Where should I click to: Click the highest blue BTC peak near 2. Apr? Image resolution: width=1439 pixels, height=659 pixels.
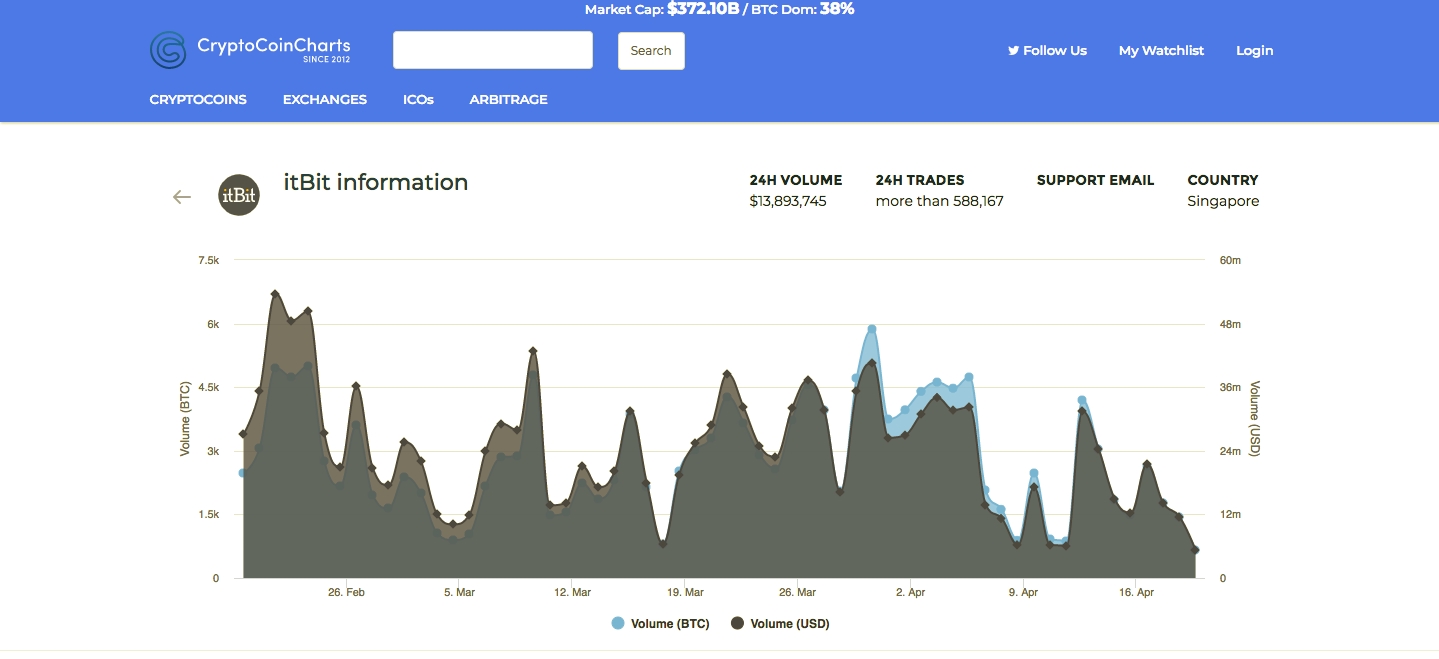coord(872,328)
